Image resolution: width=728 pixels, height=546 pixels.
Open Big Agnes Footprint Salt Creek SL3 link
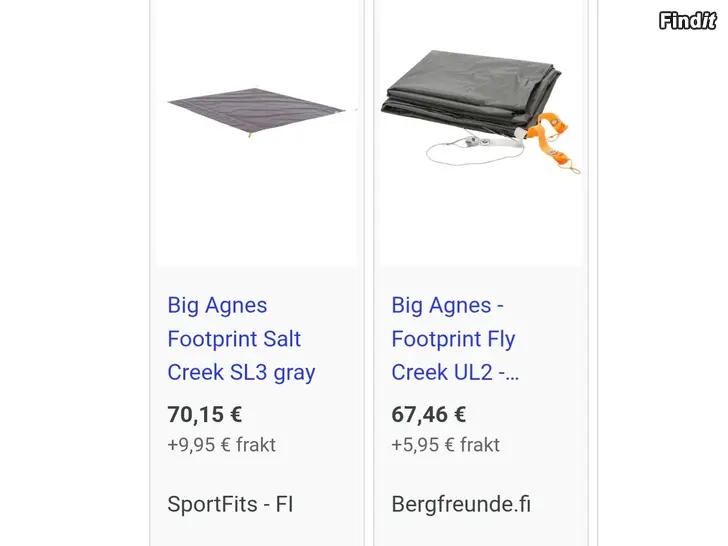coord(241,338)
